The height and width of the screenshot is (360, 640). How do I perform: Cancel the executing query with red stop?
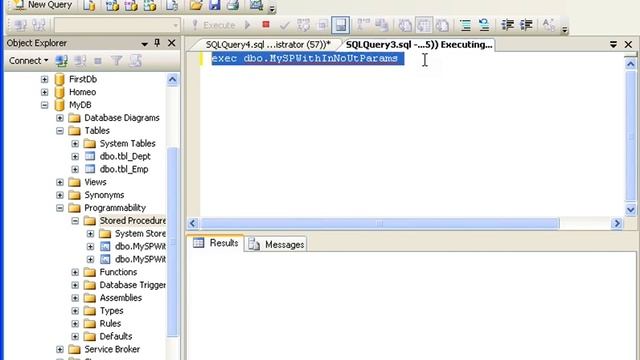coord(266,25)
